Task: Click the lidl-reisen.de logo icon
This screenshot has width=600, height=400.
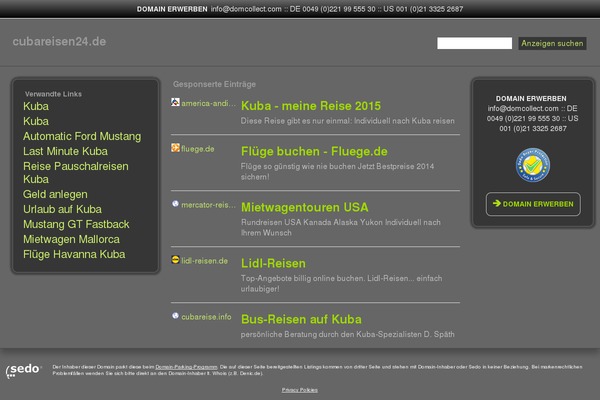Action: (x=175, y=260)
